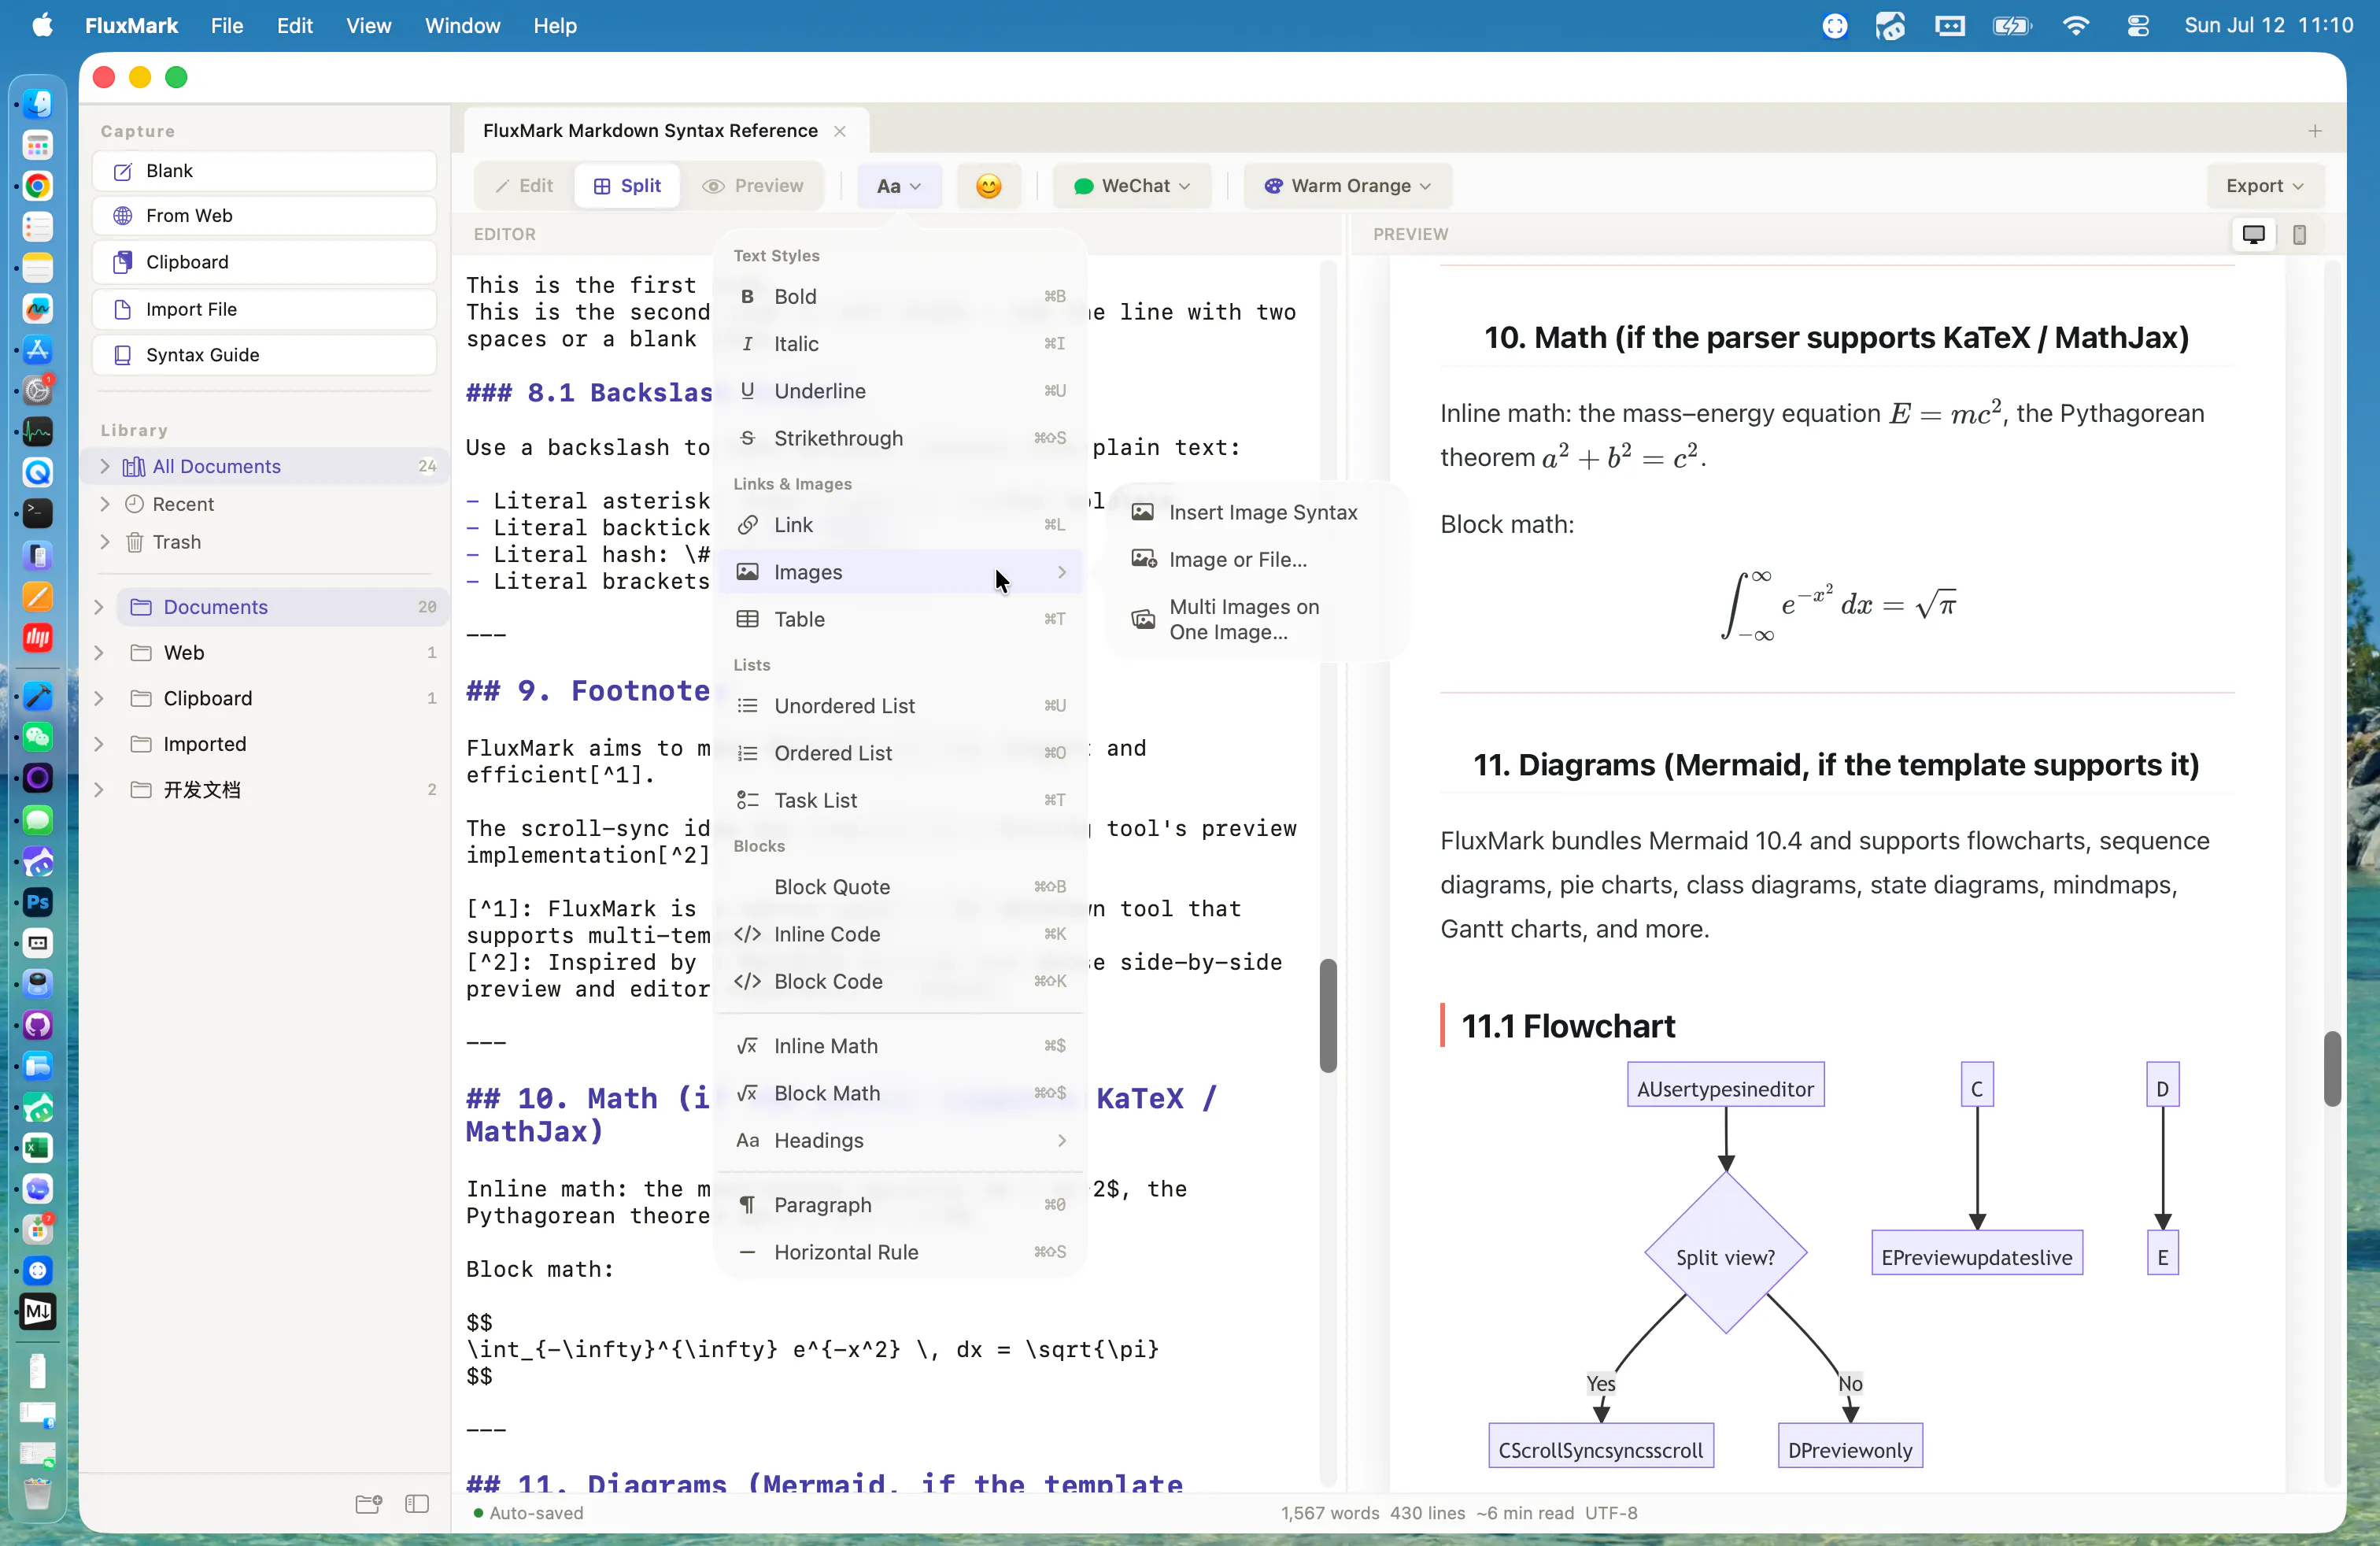Insert Inline Math
The height and width of the screenshot is (1546, 2380).
click(900, 1046)
